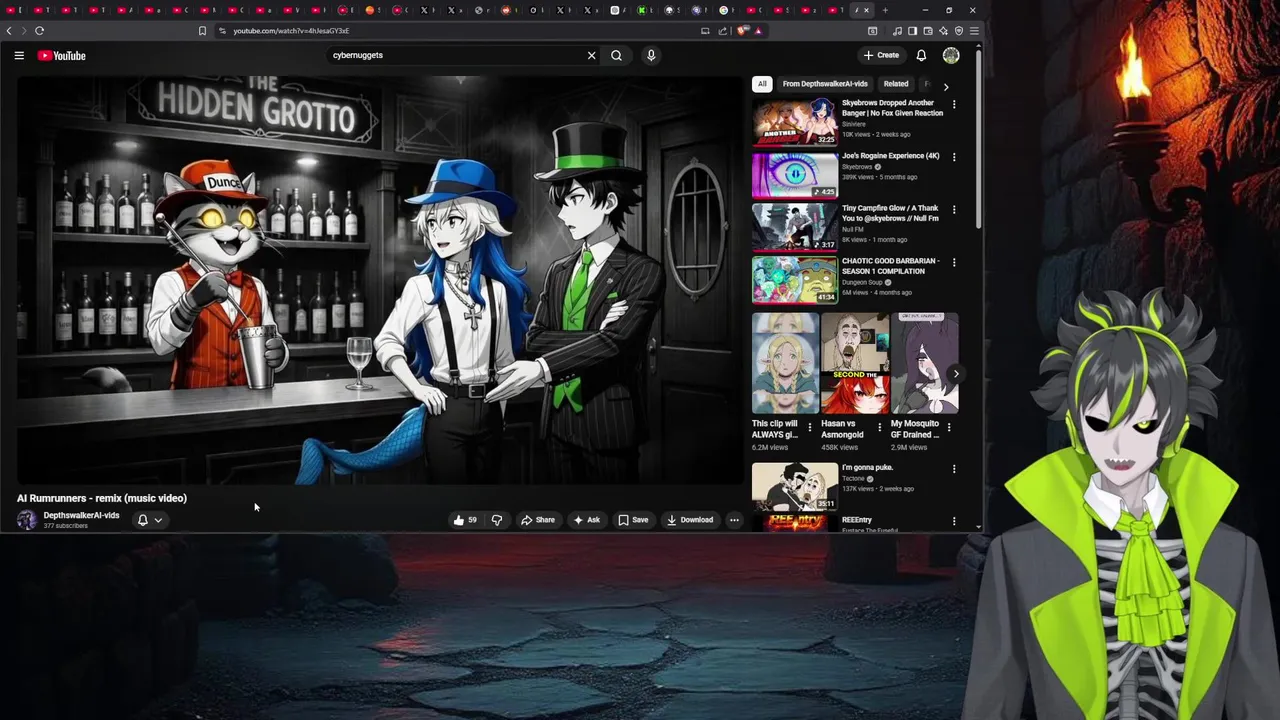Open the channel avatar beside DepthswalkerAI-vids
This screenshot has width=1280, height=720.
(27, 520)
